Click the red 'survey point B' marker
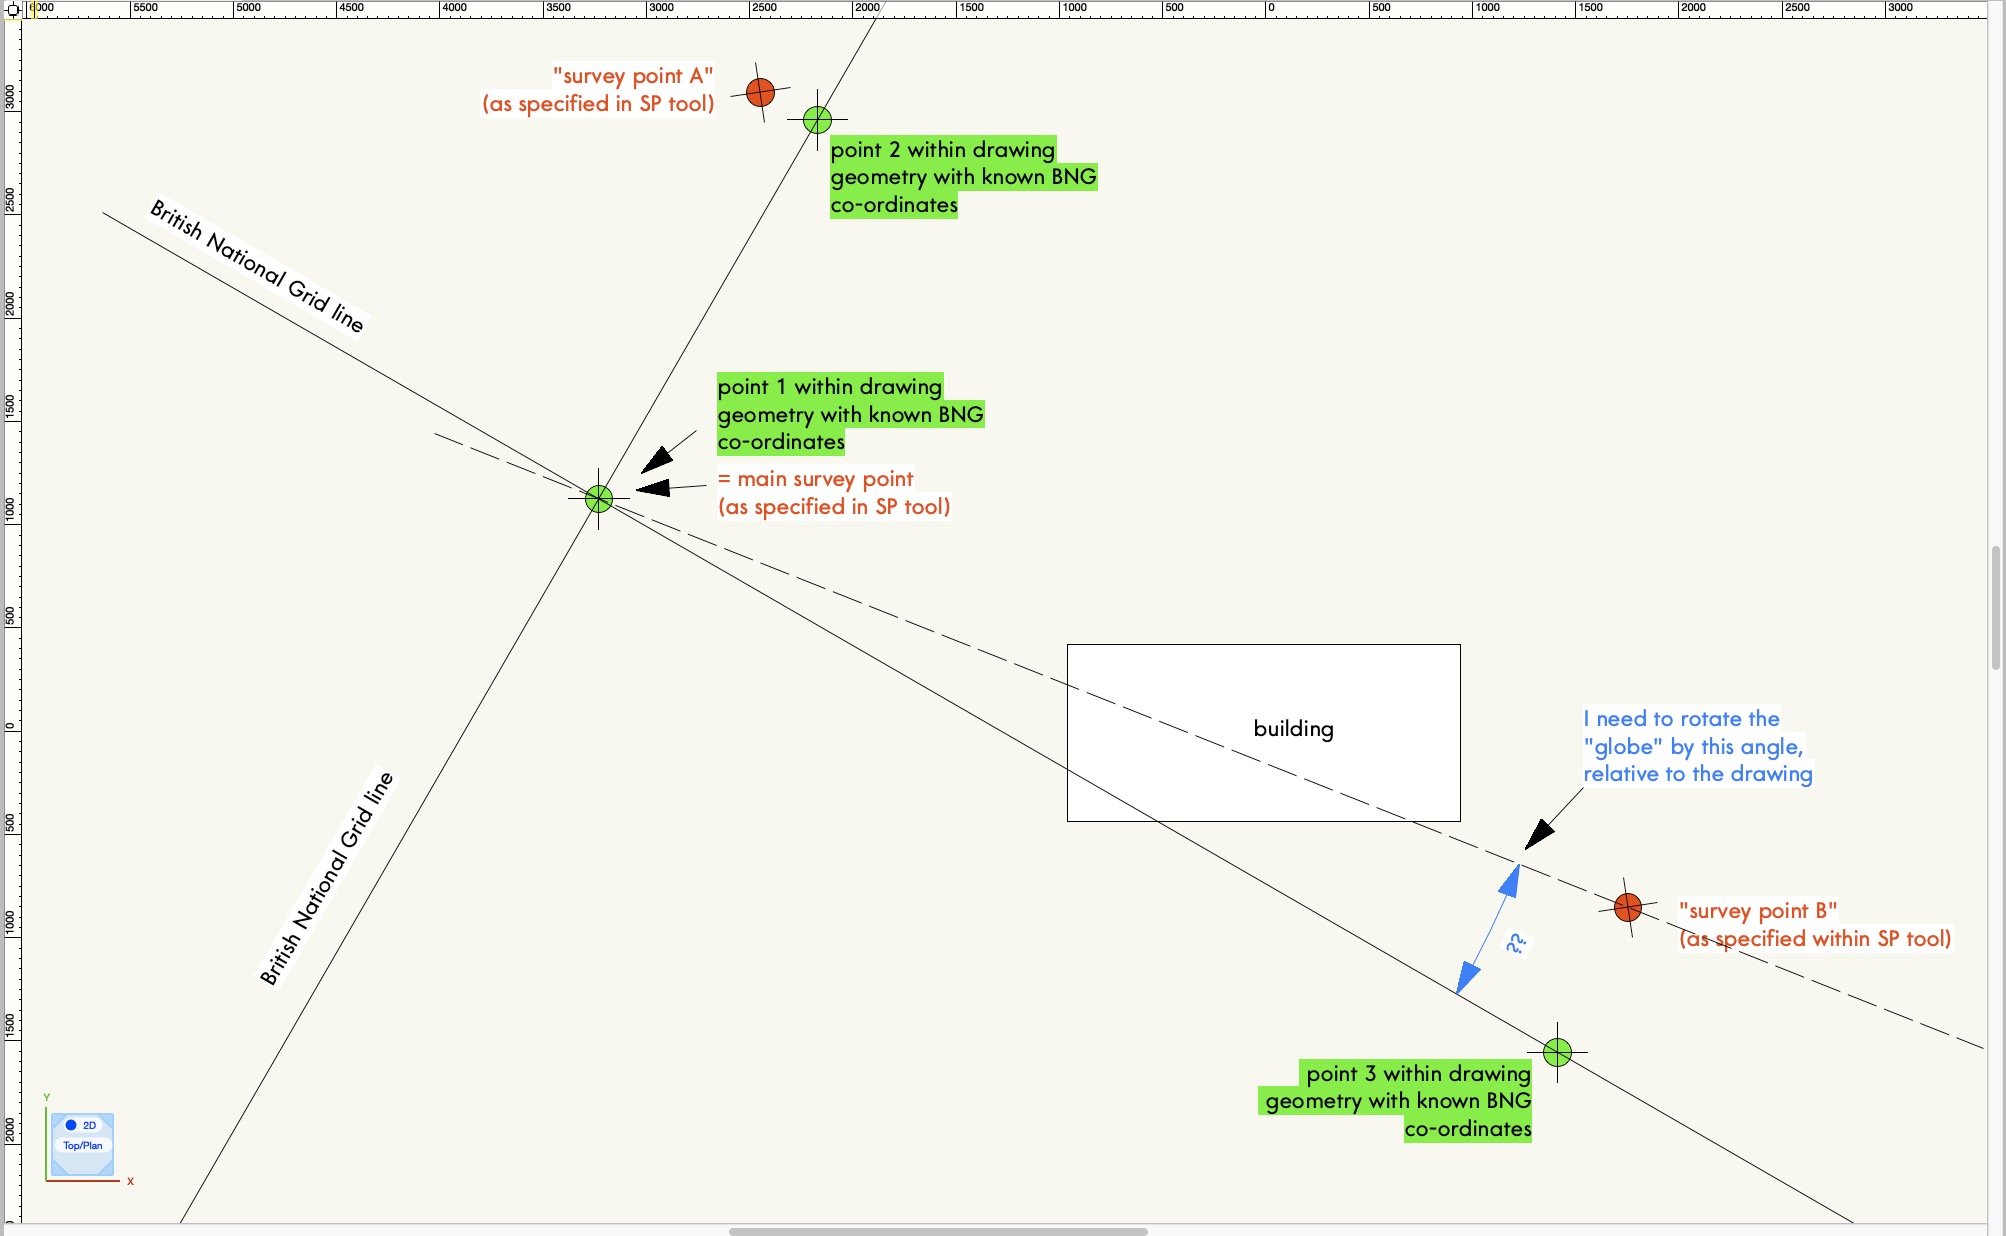 click(x=1629, y=908)
